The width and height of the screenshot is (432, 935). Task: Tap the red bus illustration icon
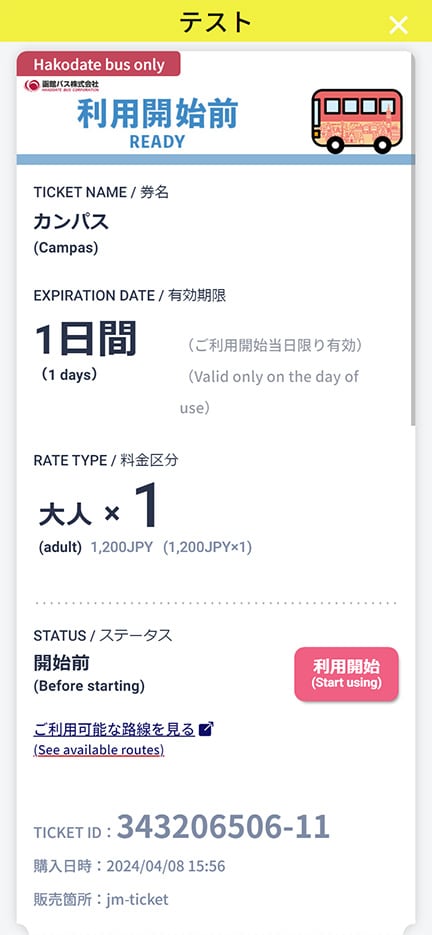tap(357, 121)
